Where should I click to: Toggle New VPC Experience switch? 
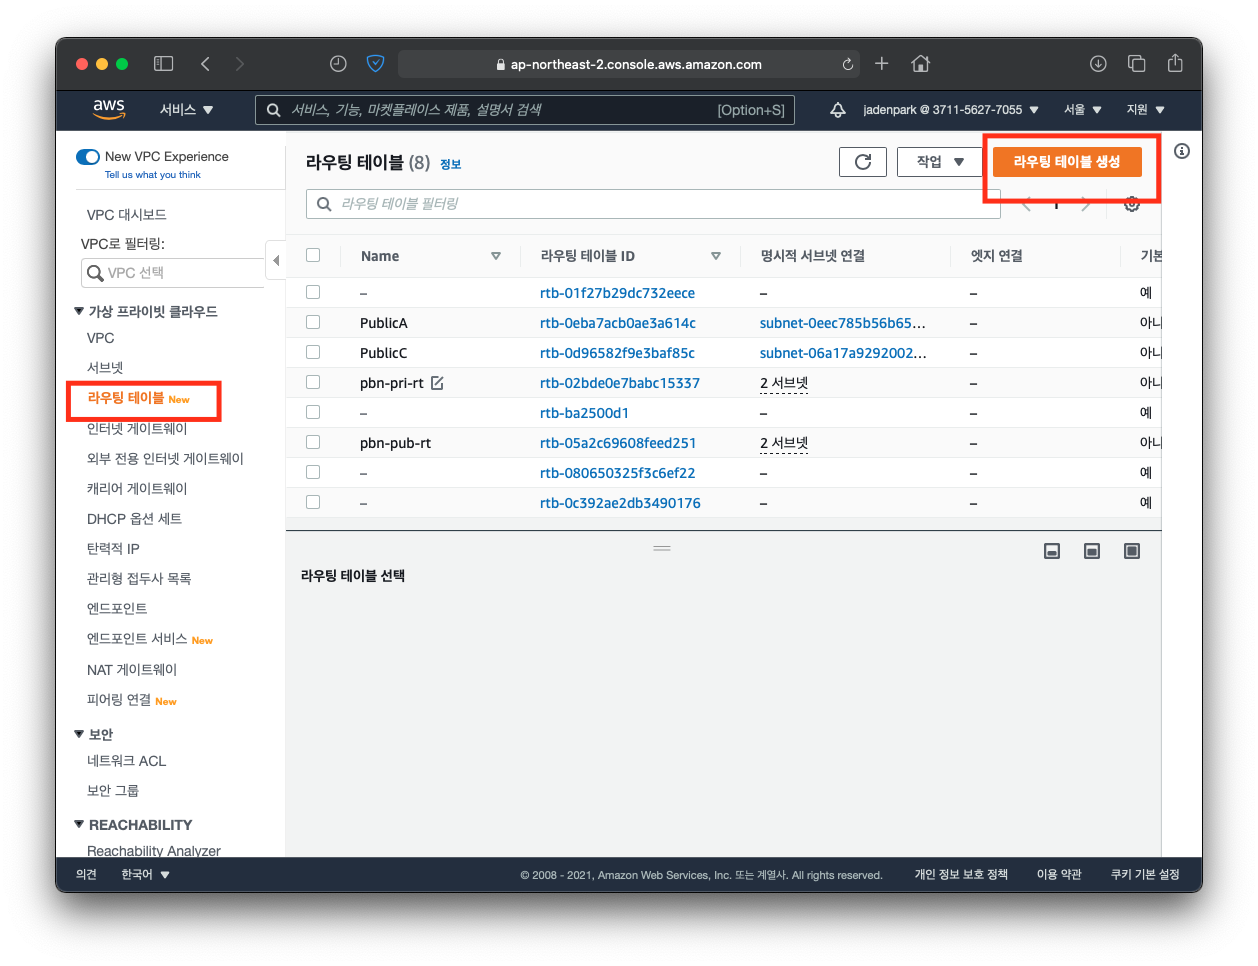point(88,157)
